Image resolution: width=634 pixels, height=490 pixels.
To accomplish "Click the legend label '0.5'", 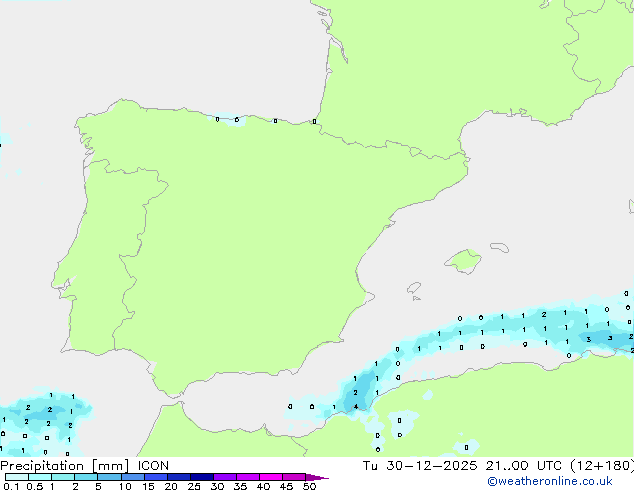I will coord(35,486).
